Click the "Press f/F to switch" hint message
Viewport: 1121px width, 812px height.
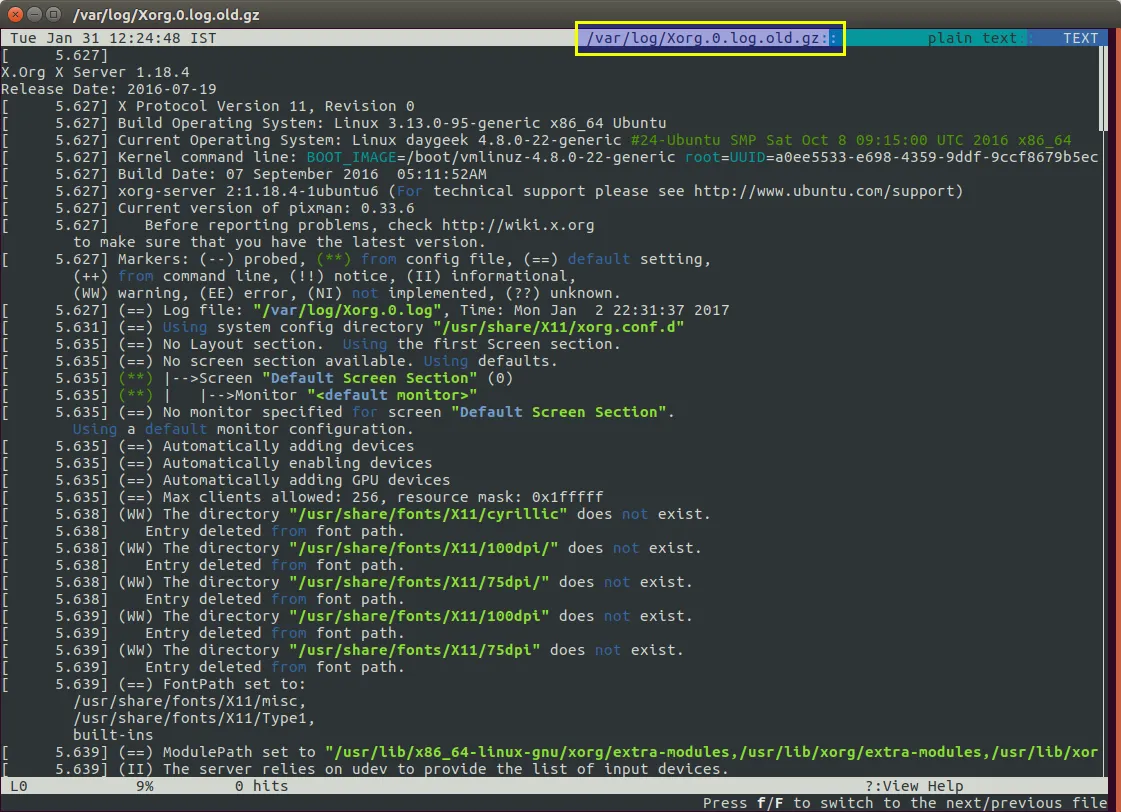(x=905, y=803)
